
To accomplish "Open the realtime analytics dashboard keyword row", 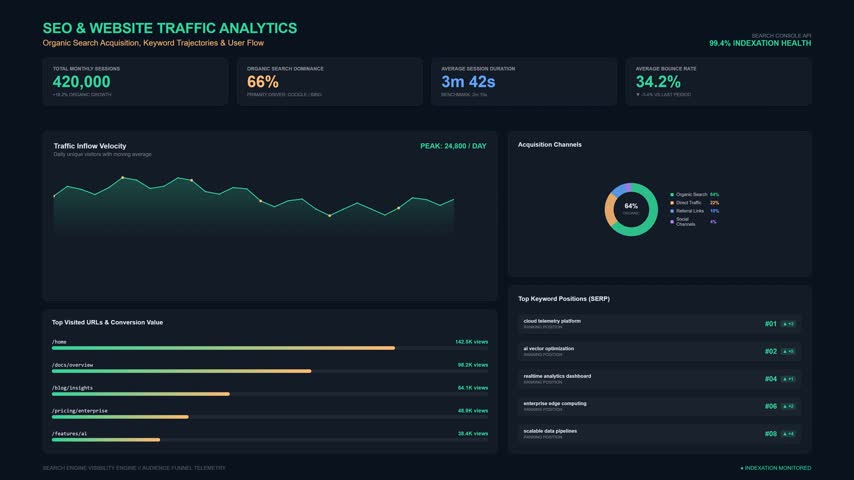I will [660, 379].
